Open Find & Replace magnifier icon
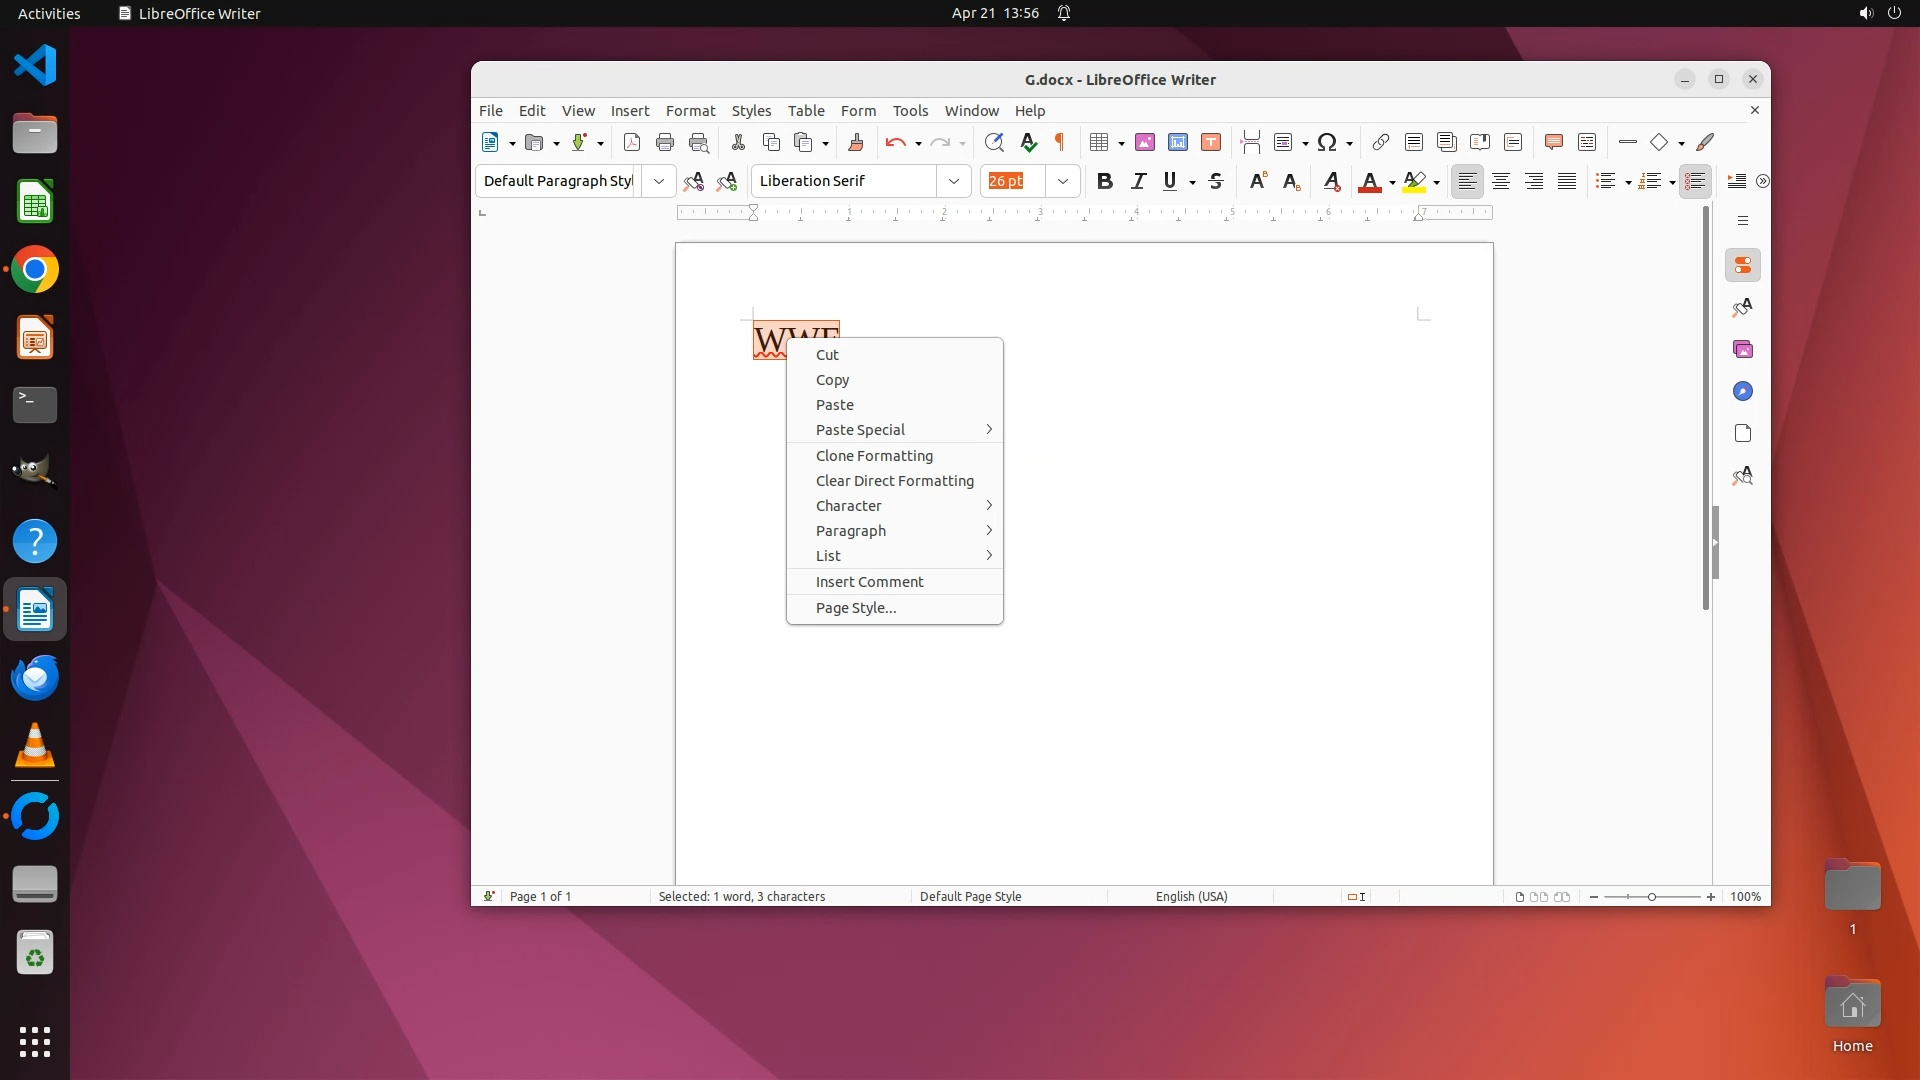Image resolution: width=1920 pixels, height=1080 pixels. (x=993, y=142)
